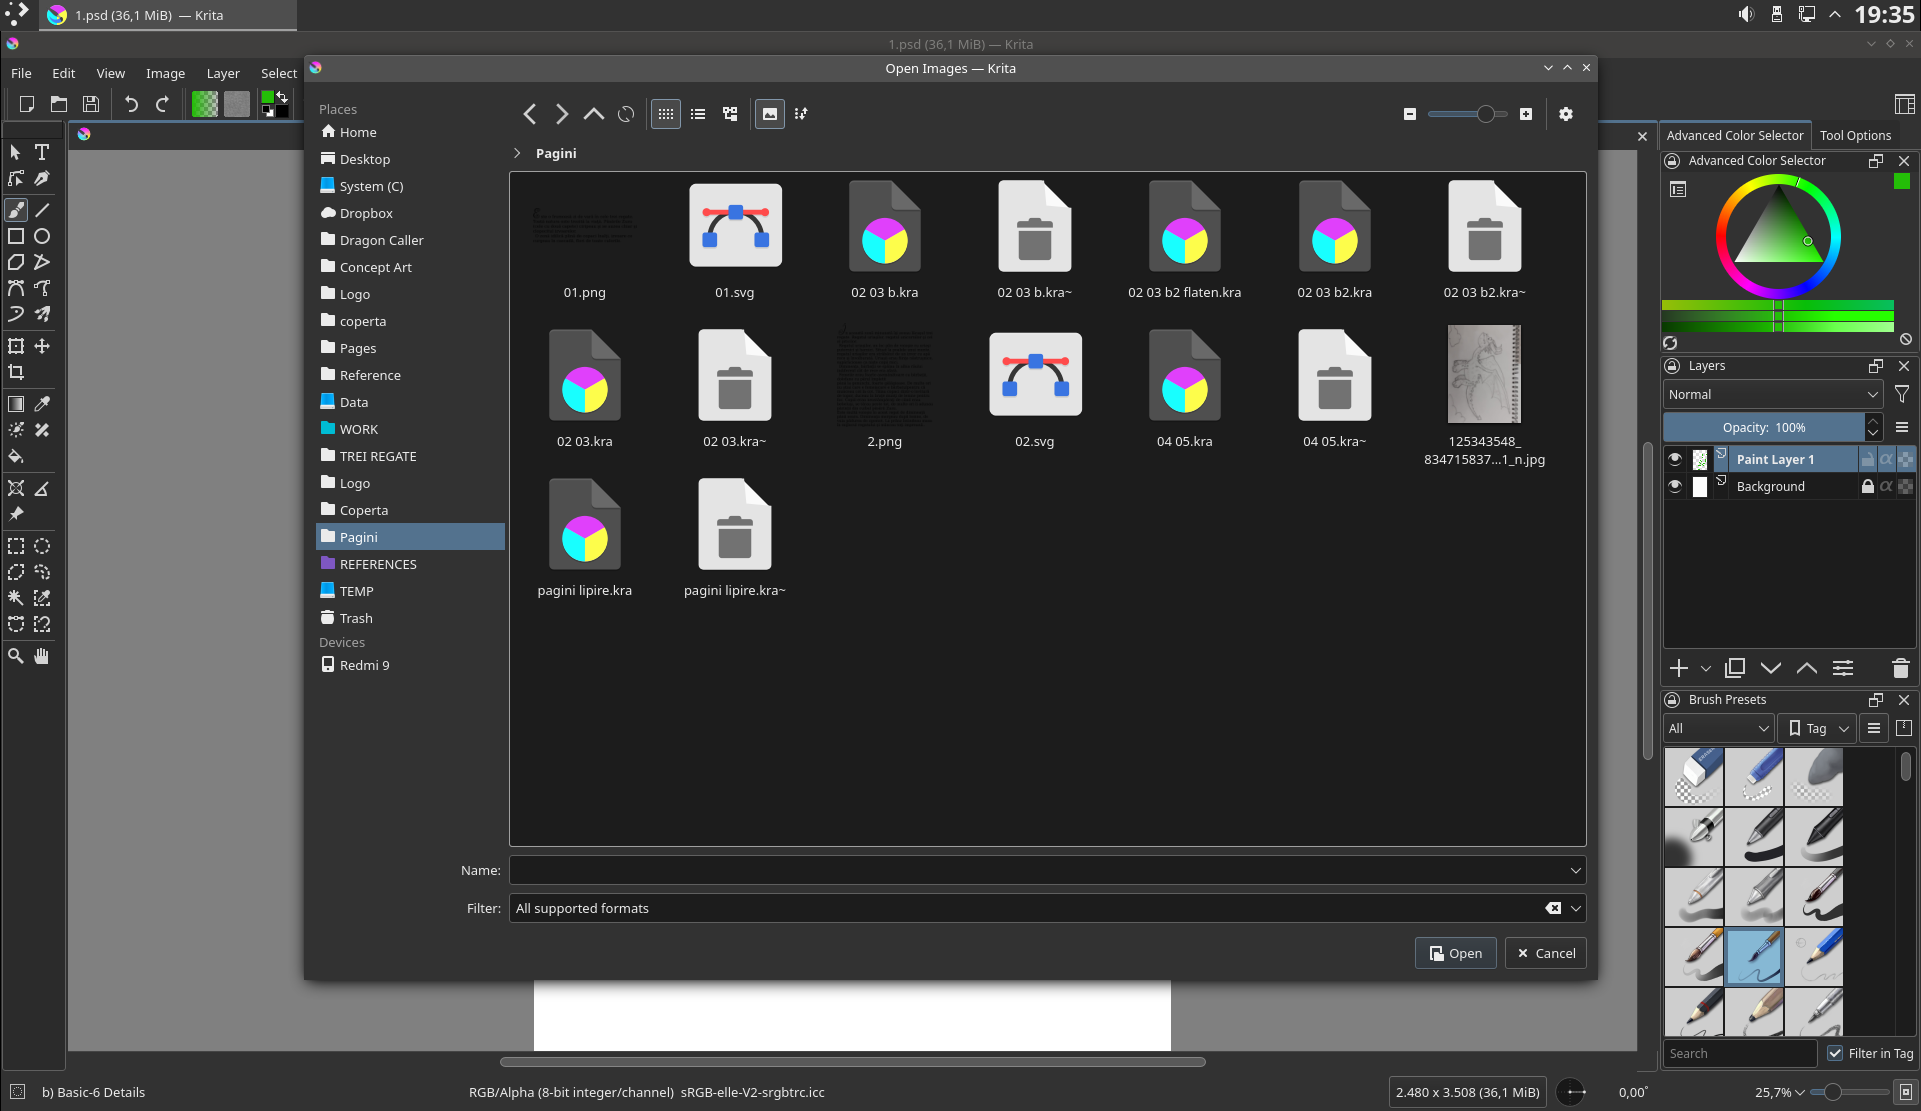Activate the Zoom magnifier tool
The width and height of the screenshot is (1921, 1111).
(x=16, y=656)
